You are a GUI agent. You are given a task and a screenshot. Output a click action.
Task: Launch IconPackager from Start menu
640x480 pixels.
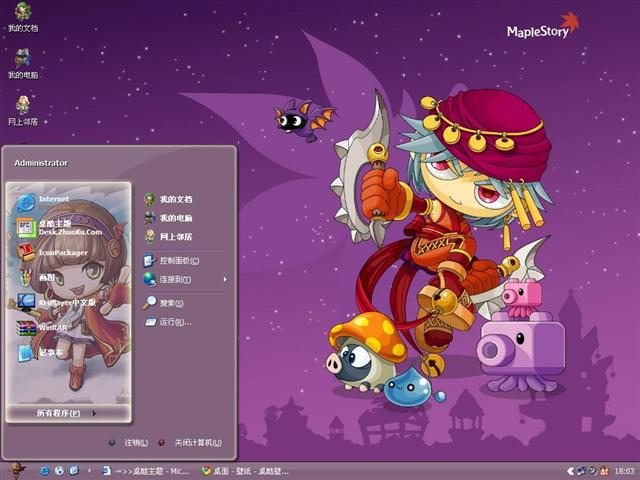52,253
